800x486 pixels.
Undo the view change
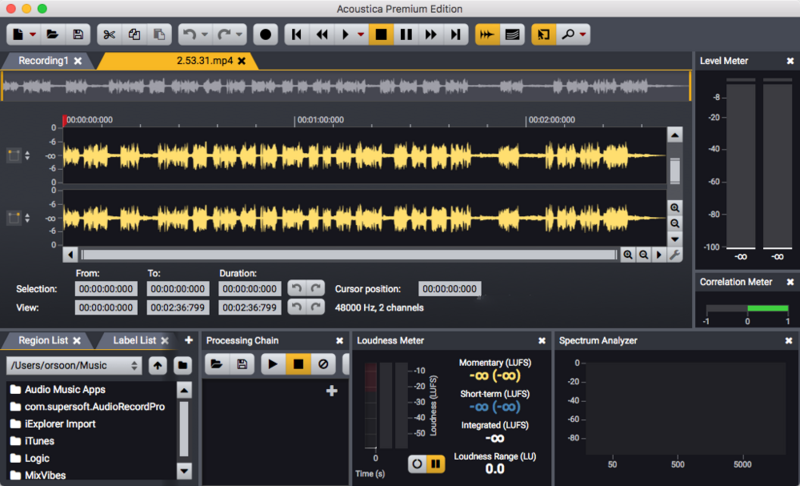(296, 307)
